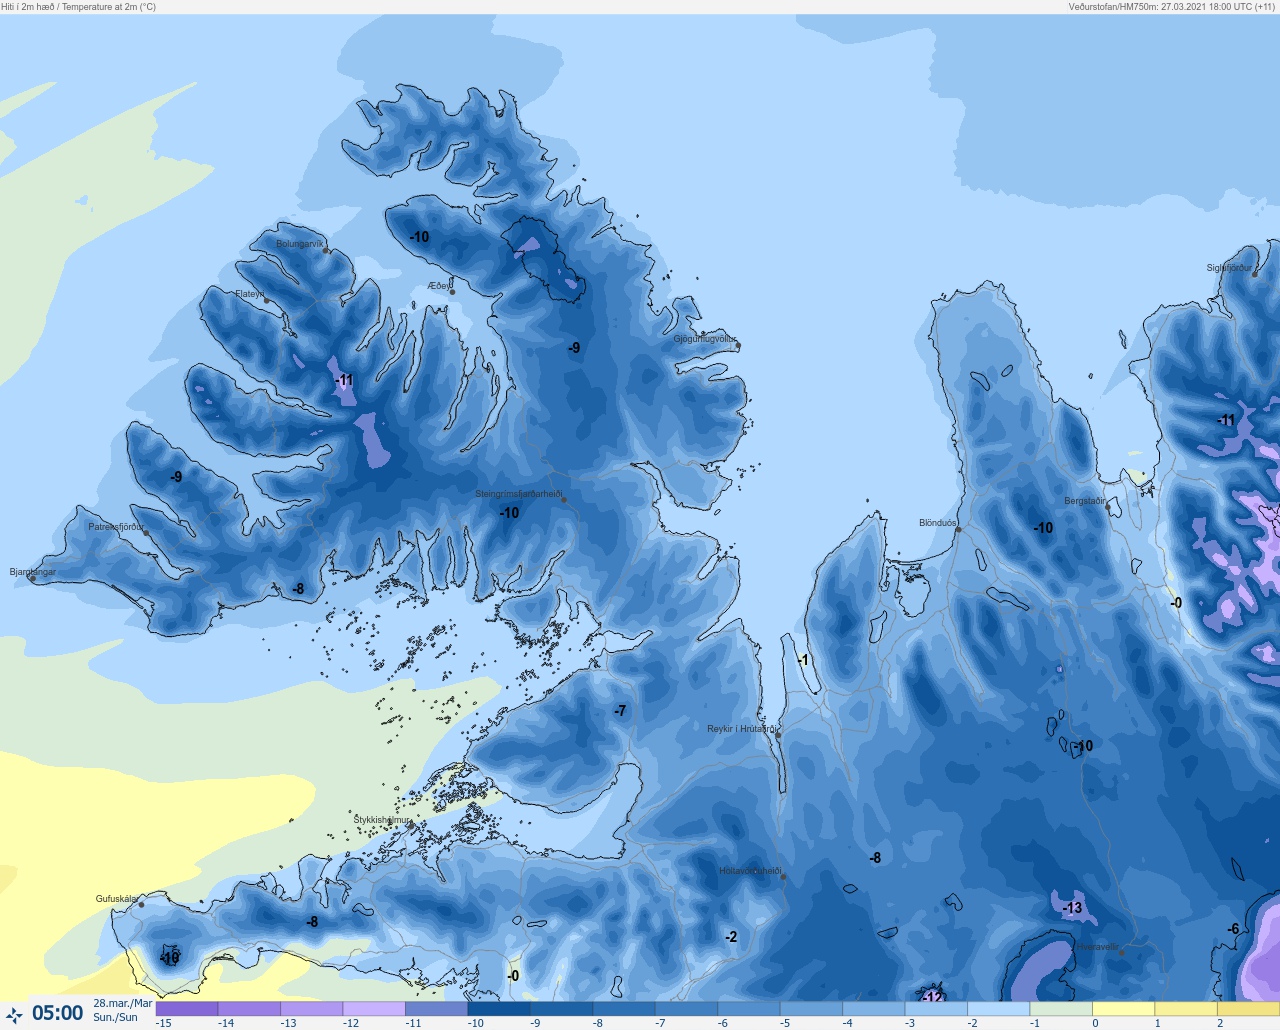Click the Blönduós station label

pos(938,523)
